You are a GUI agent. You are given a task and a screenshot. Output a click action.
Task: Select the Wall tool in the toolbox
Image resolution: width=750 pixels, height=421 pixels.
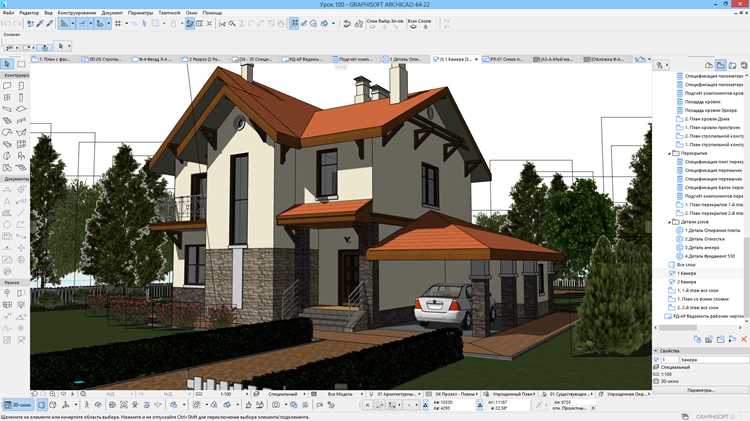click(7, 86)
